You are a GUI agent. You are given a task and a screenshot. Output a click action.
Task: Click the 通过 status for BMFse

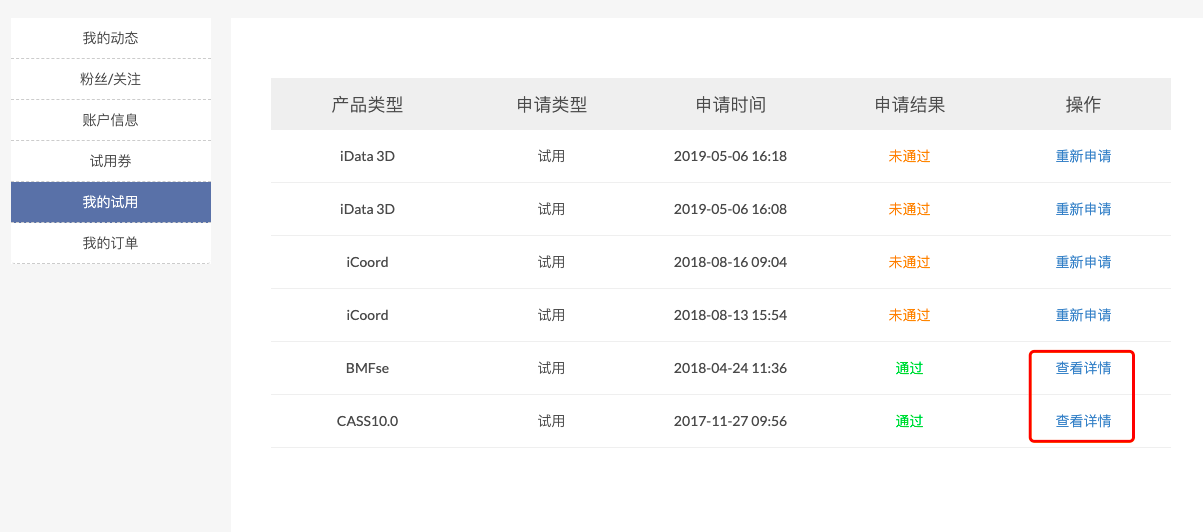[x=909, y=368]
